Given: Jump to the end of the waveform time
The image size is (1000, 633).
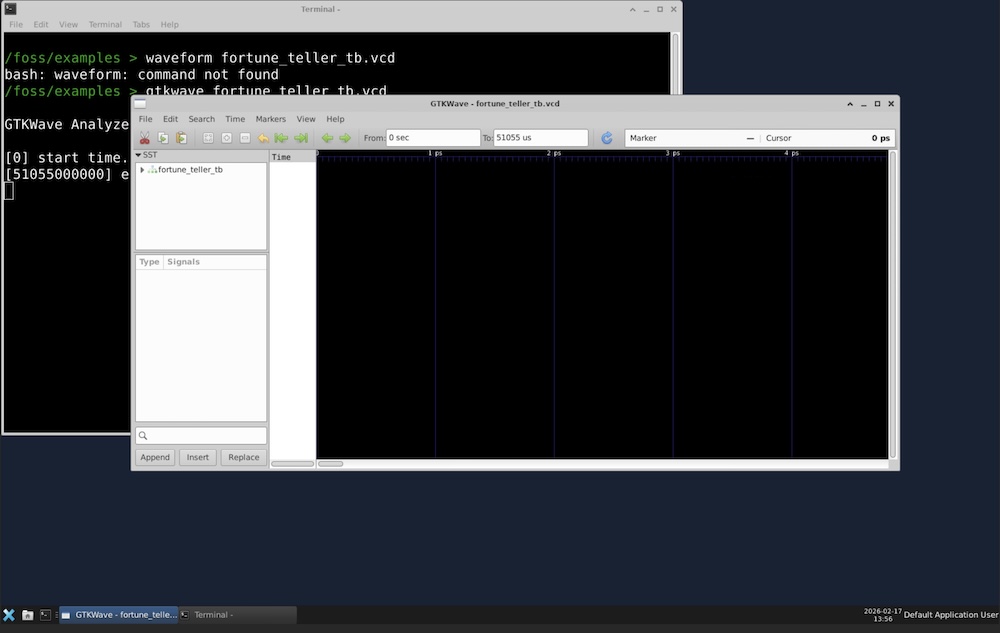Looking at the screenshot, I should (x=300, y=138).
